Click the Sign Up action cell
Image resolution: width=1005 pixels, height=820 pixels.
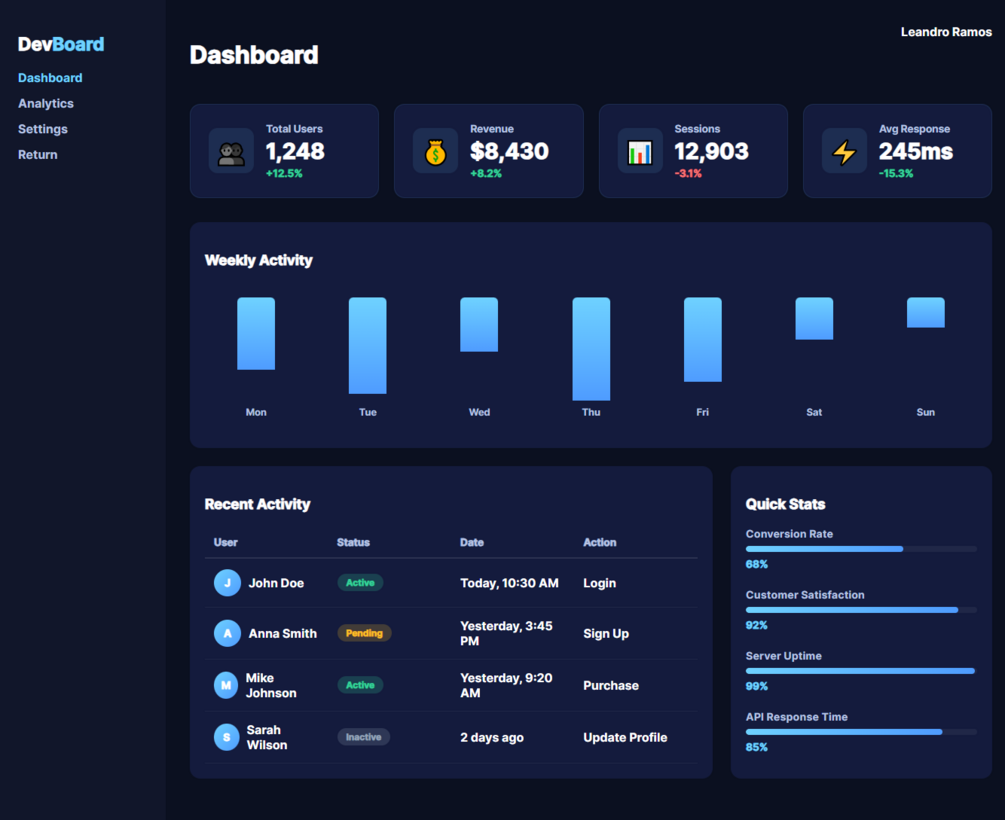606,633
